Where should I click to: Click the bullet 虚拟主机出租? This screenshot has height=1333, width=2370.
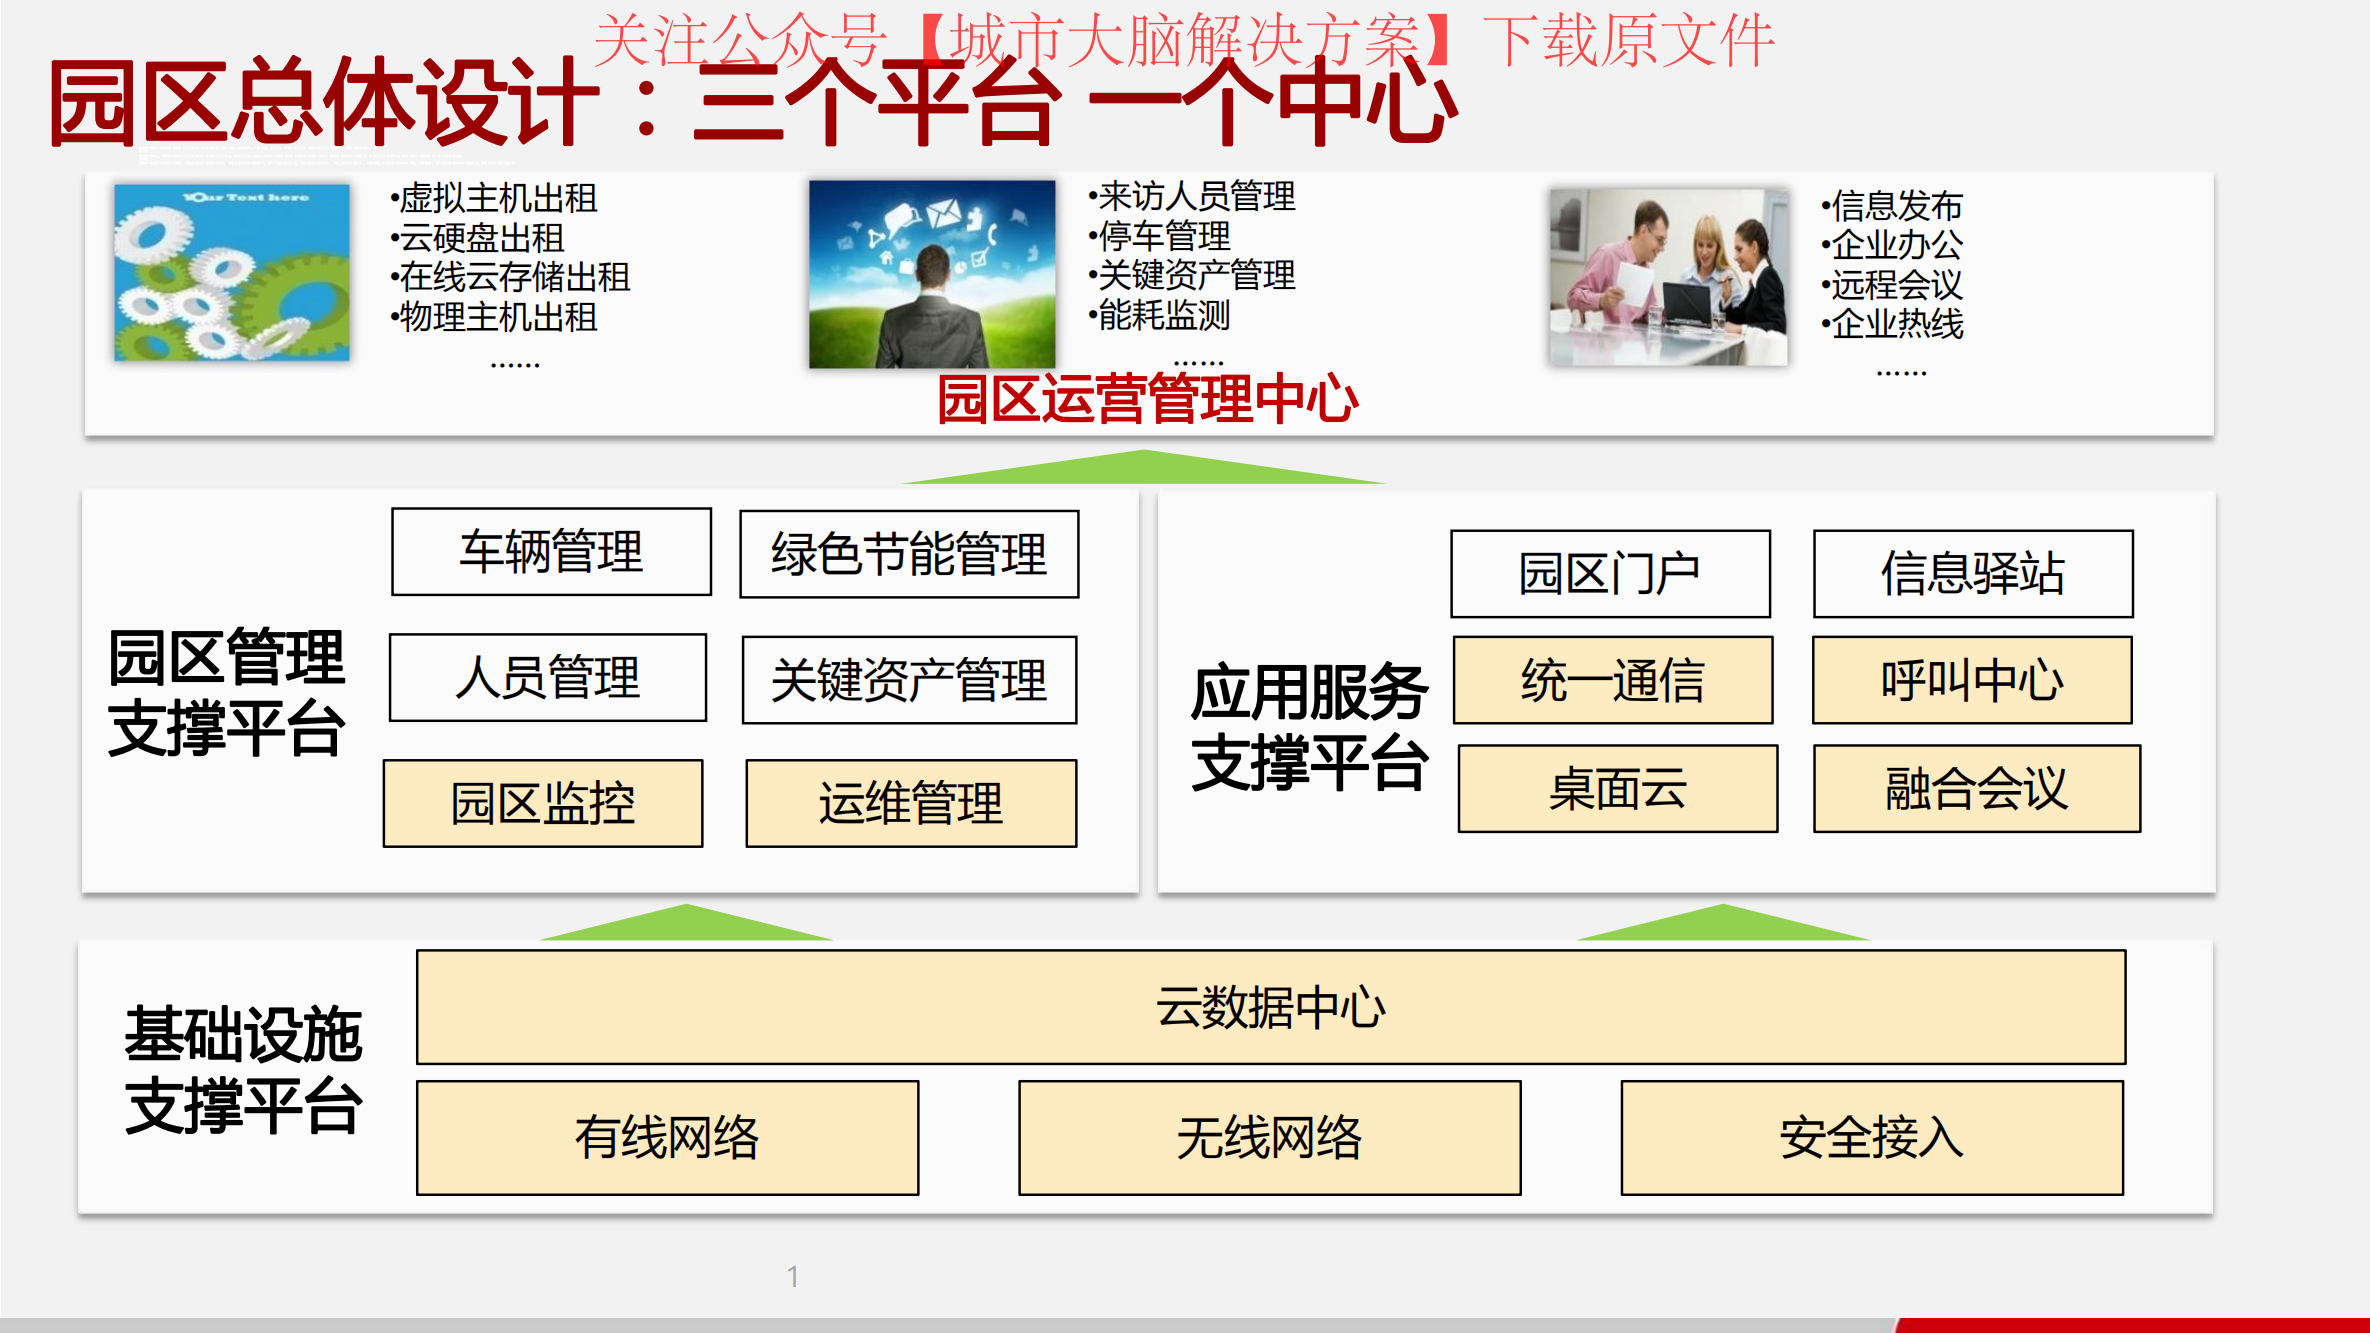pos(494,198)
